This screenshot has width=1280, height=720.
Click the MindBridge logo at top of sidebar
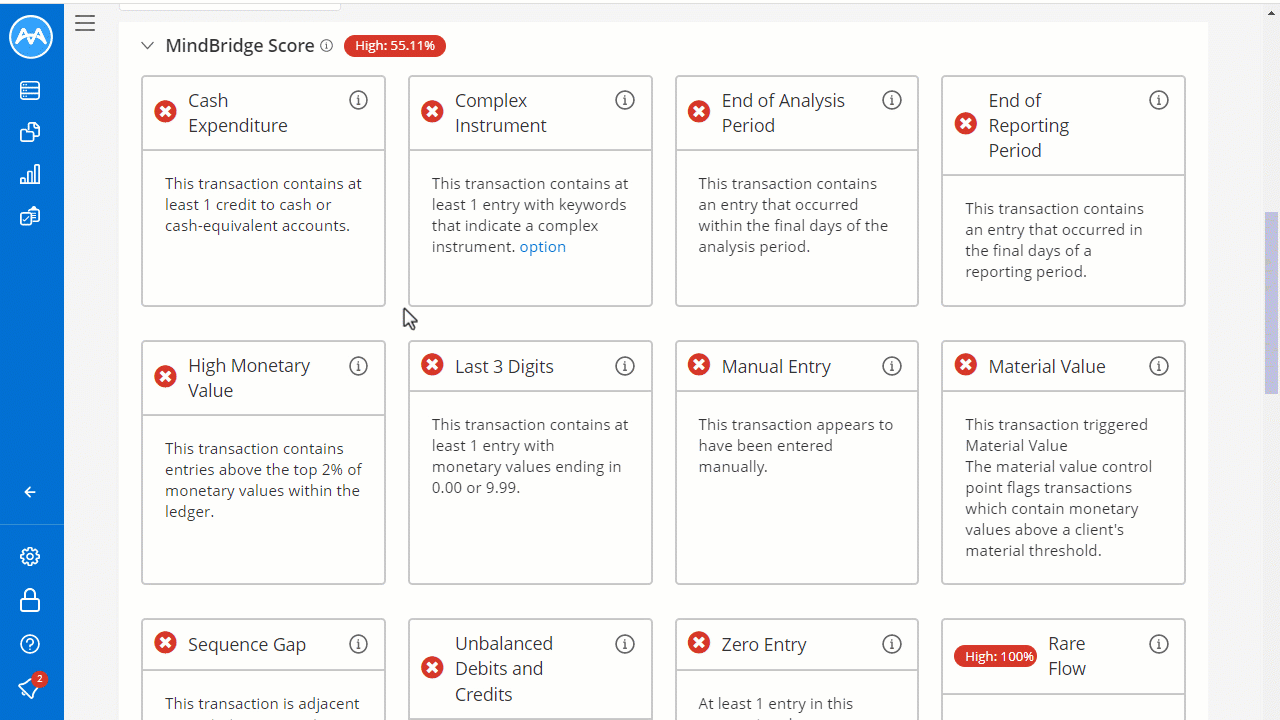coord(31,36)
